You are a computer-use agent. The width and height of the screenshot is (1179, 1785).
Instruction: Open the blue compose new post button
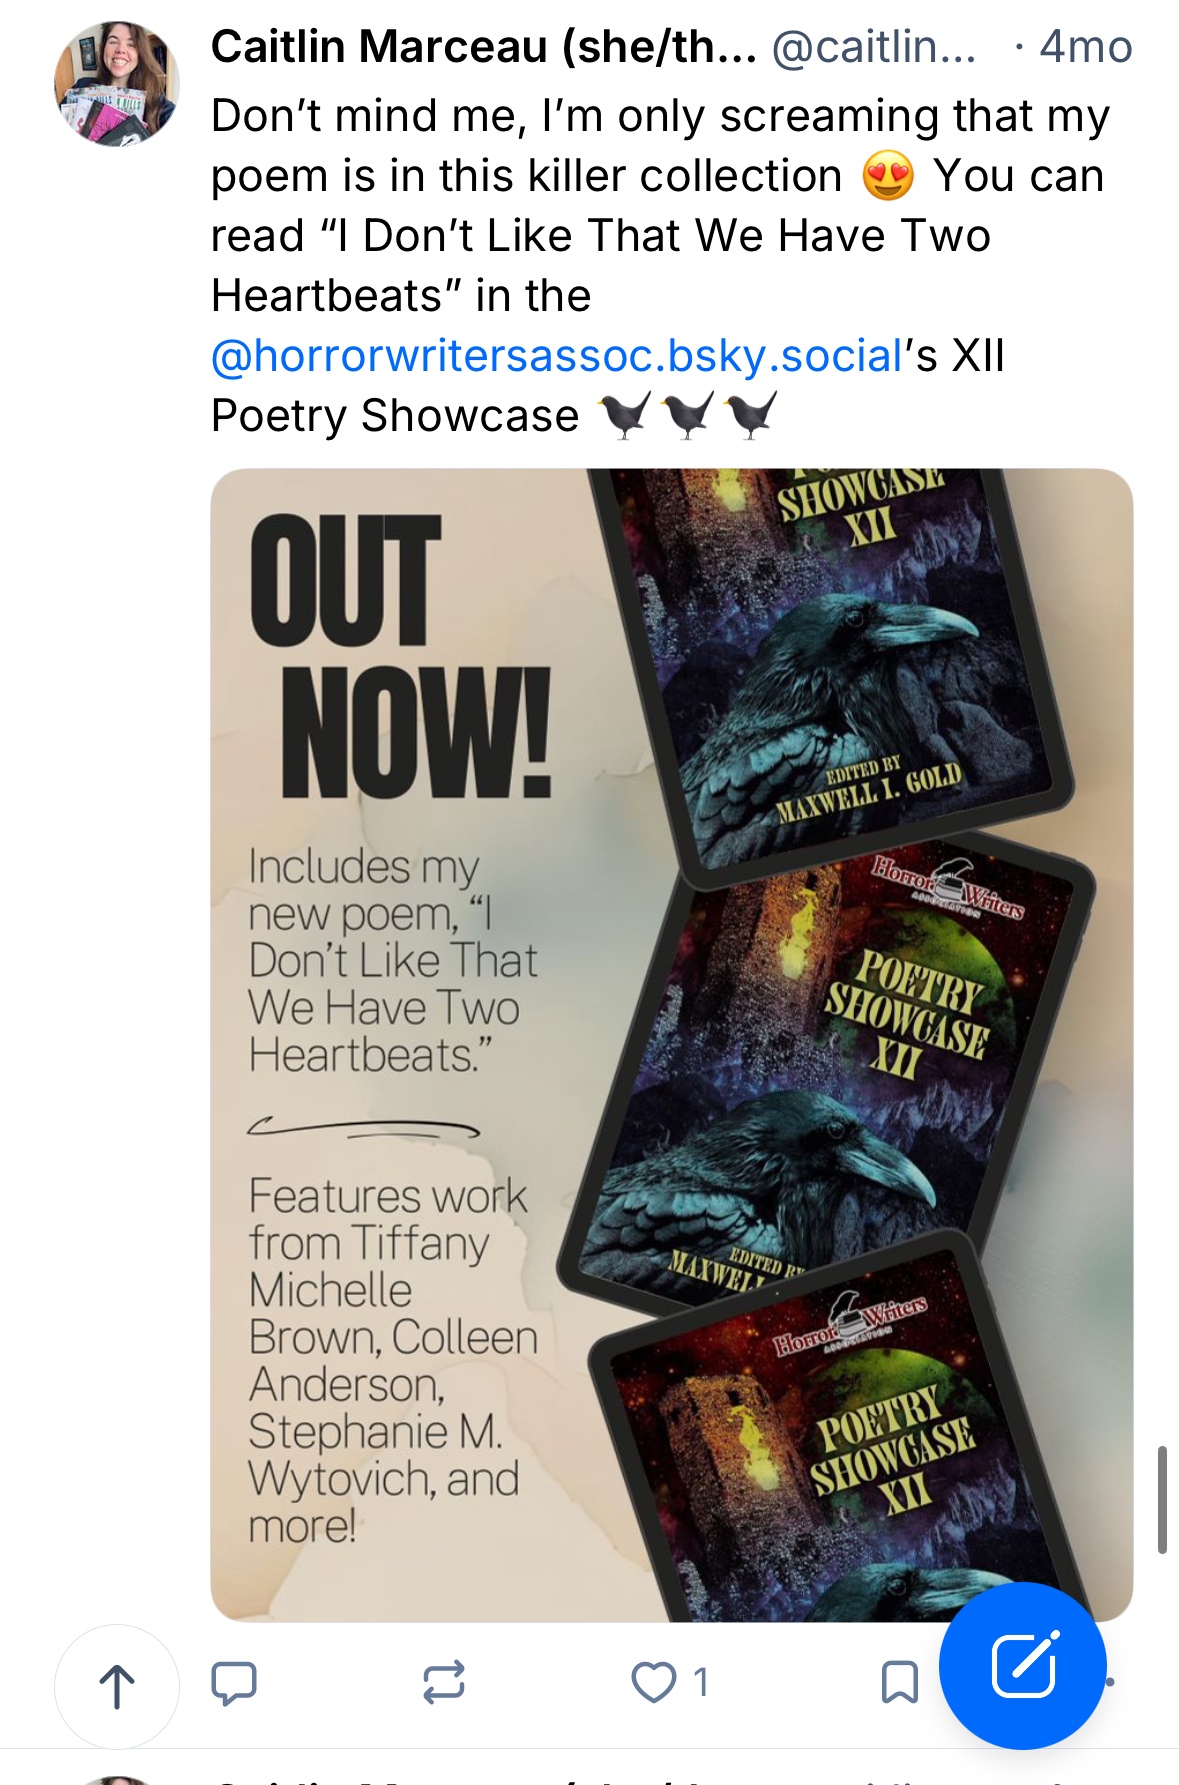(x=1023, y=1666)
